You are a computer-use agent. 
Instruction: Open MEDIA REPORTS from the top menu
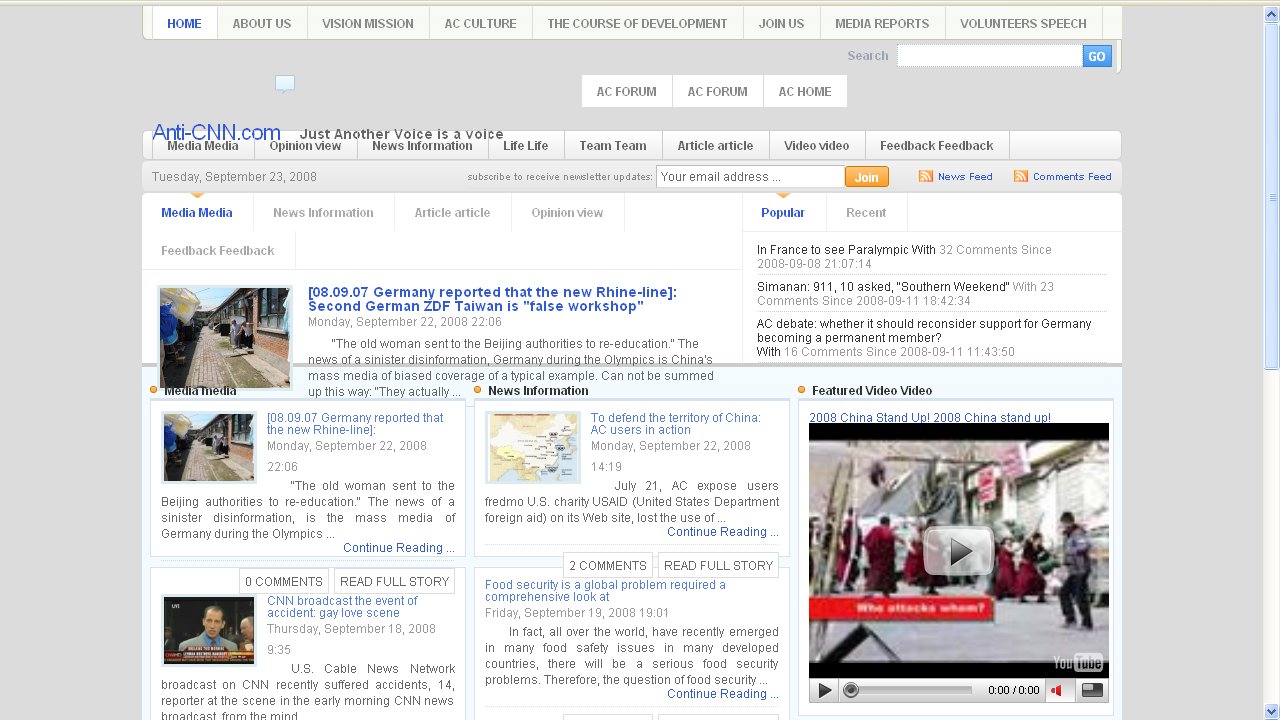882,23
